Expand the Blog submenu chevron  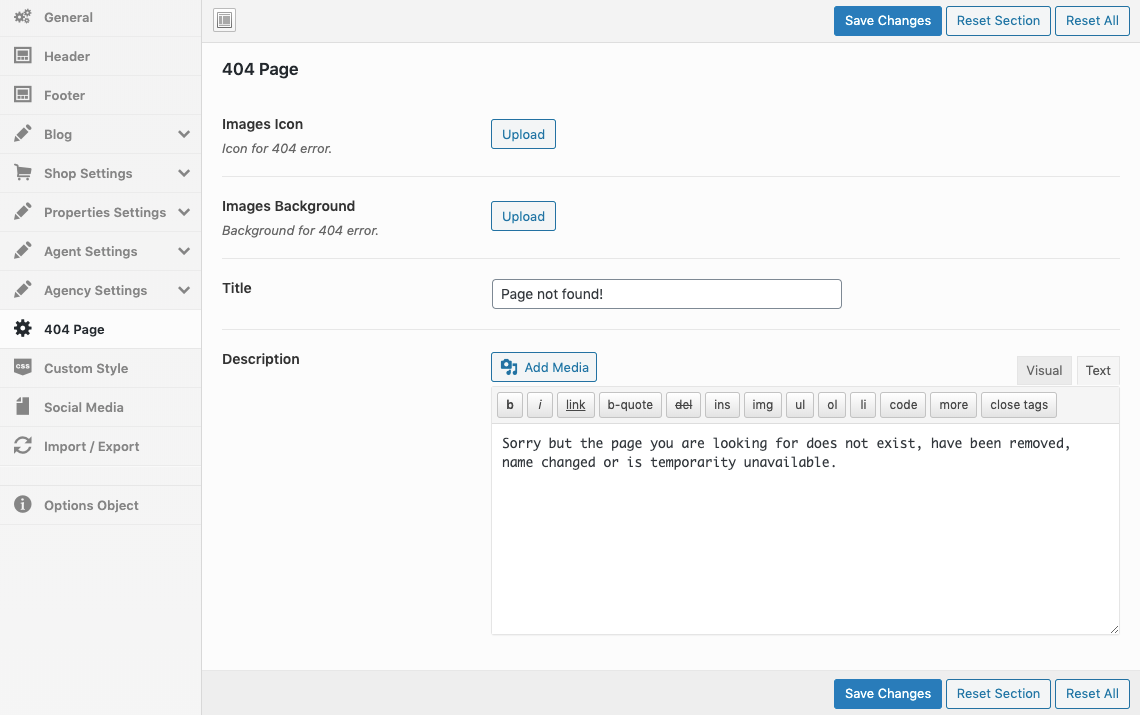coord(184,134)
